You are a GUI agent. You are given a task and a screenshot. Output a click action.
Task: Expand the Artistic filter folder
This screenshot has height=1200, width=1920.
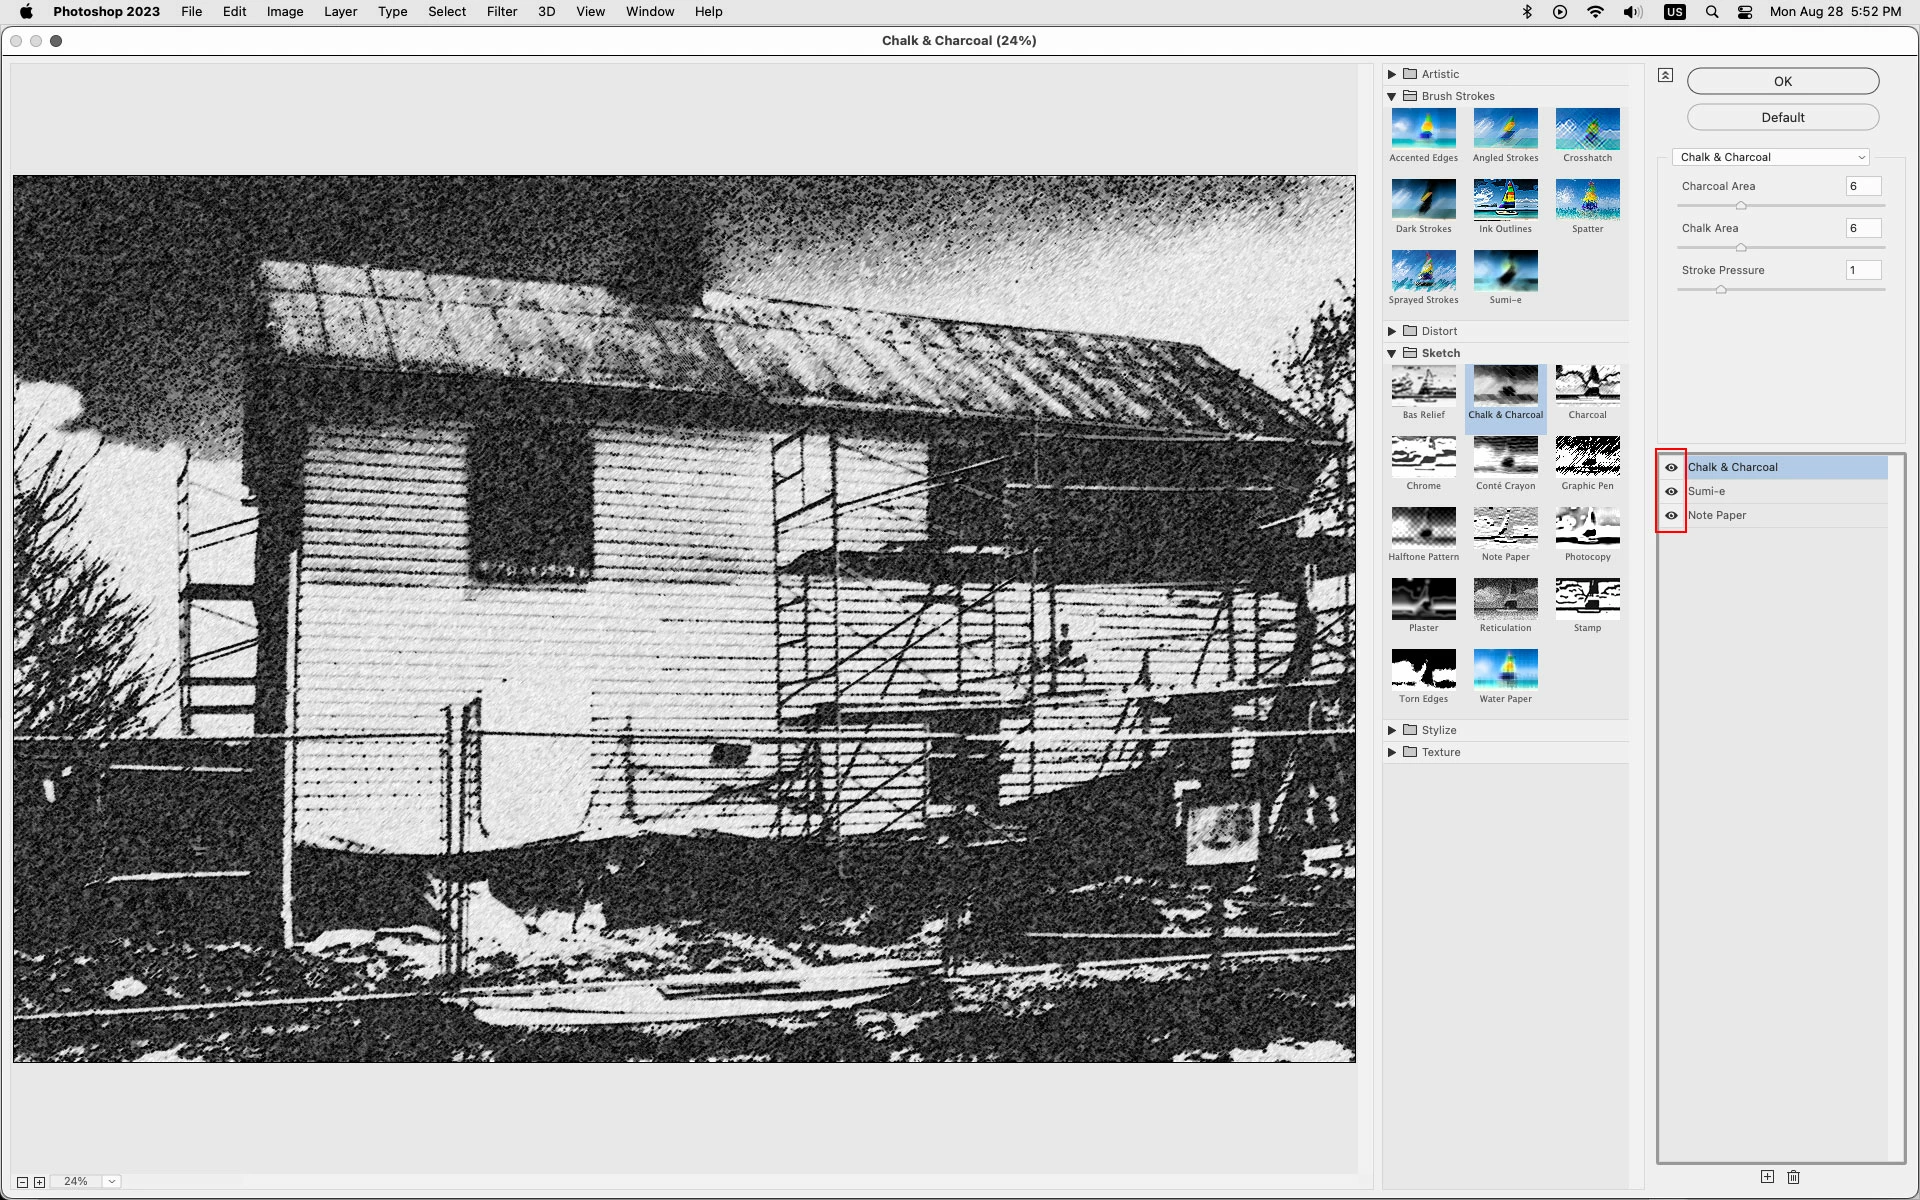[1392, 74]
